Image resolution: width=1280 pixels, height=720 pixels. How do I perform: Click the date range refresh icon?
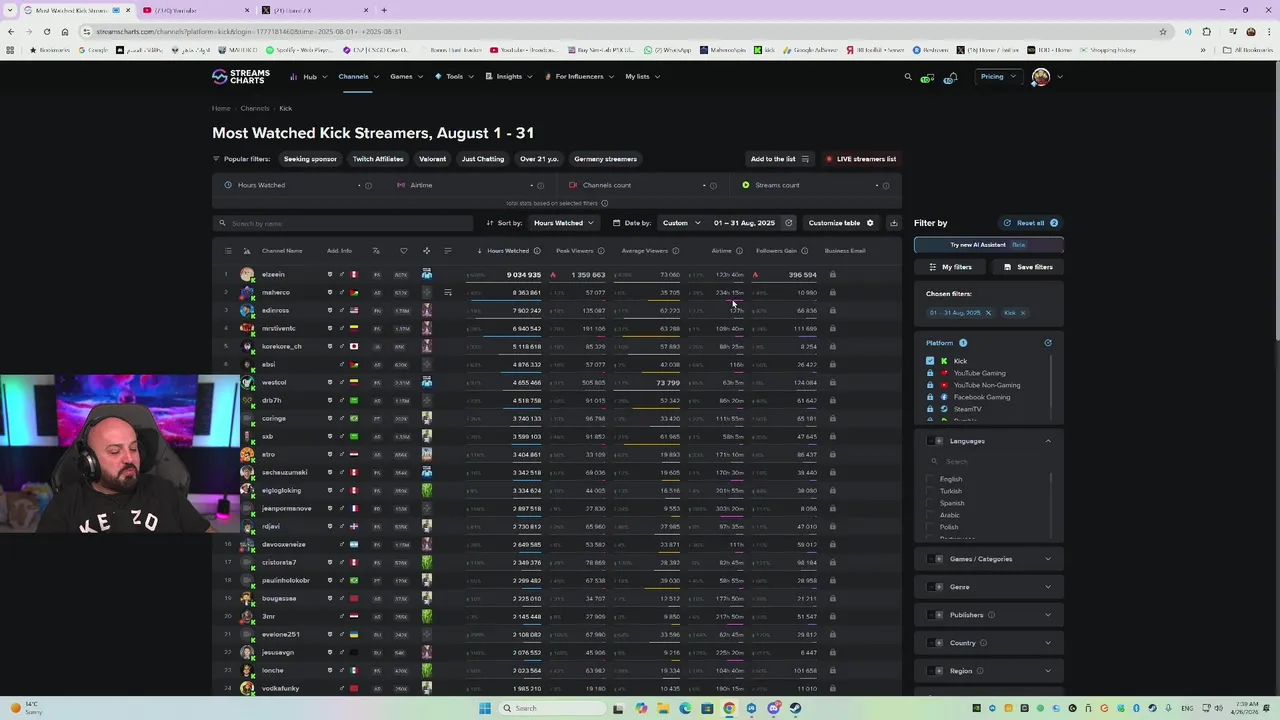[x=788, y=223]
